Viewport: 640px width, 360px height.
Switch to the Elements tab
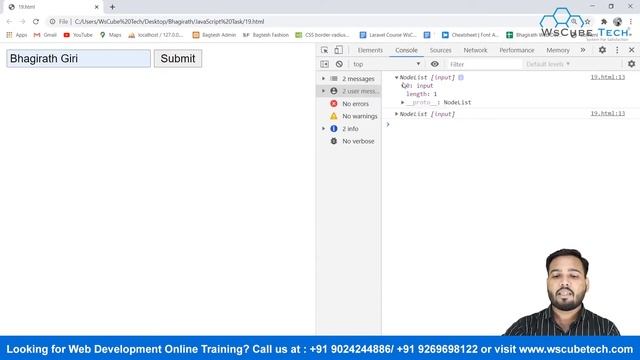tap(370, 50)
